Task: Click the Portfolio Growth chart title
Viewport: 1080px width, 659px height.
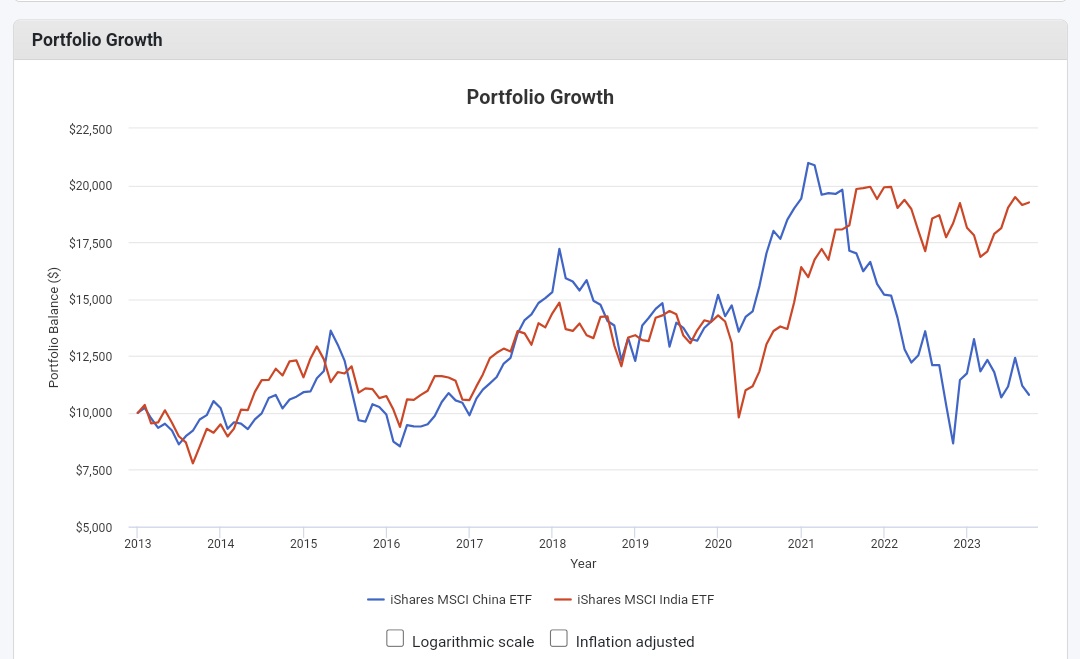Action: coord(540,97)
